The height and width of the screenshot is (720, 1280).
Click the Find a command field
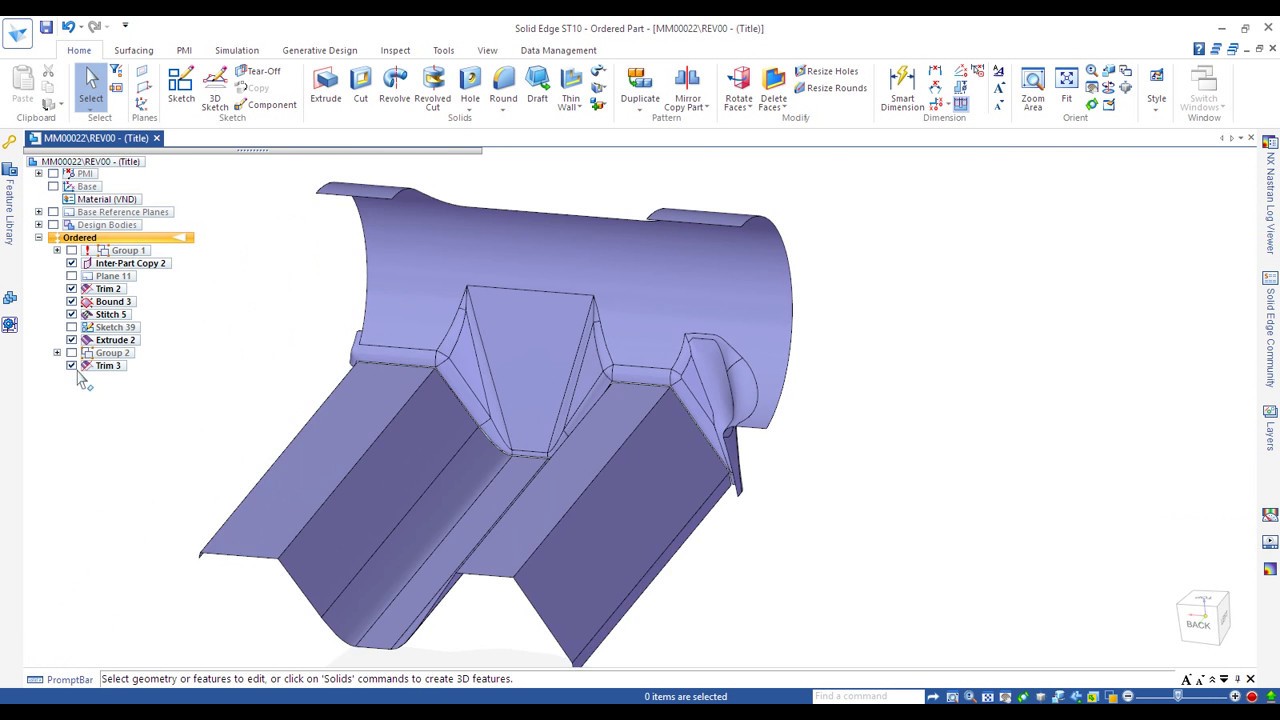click(x=868, y=696)
